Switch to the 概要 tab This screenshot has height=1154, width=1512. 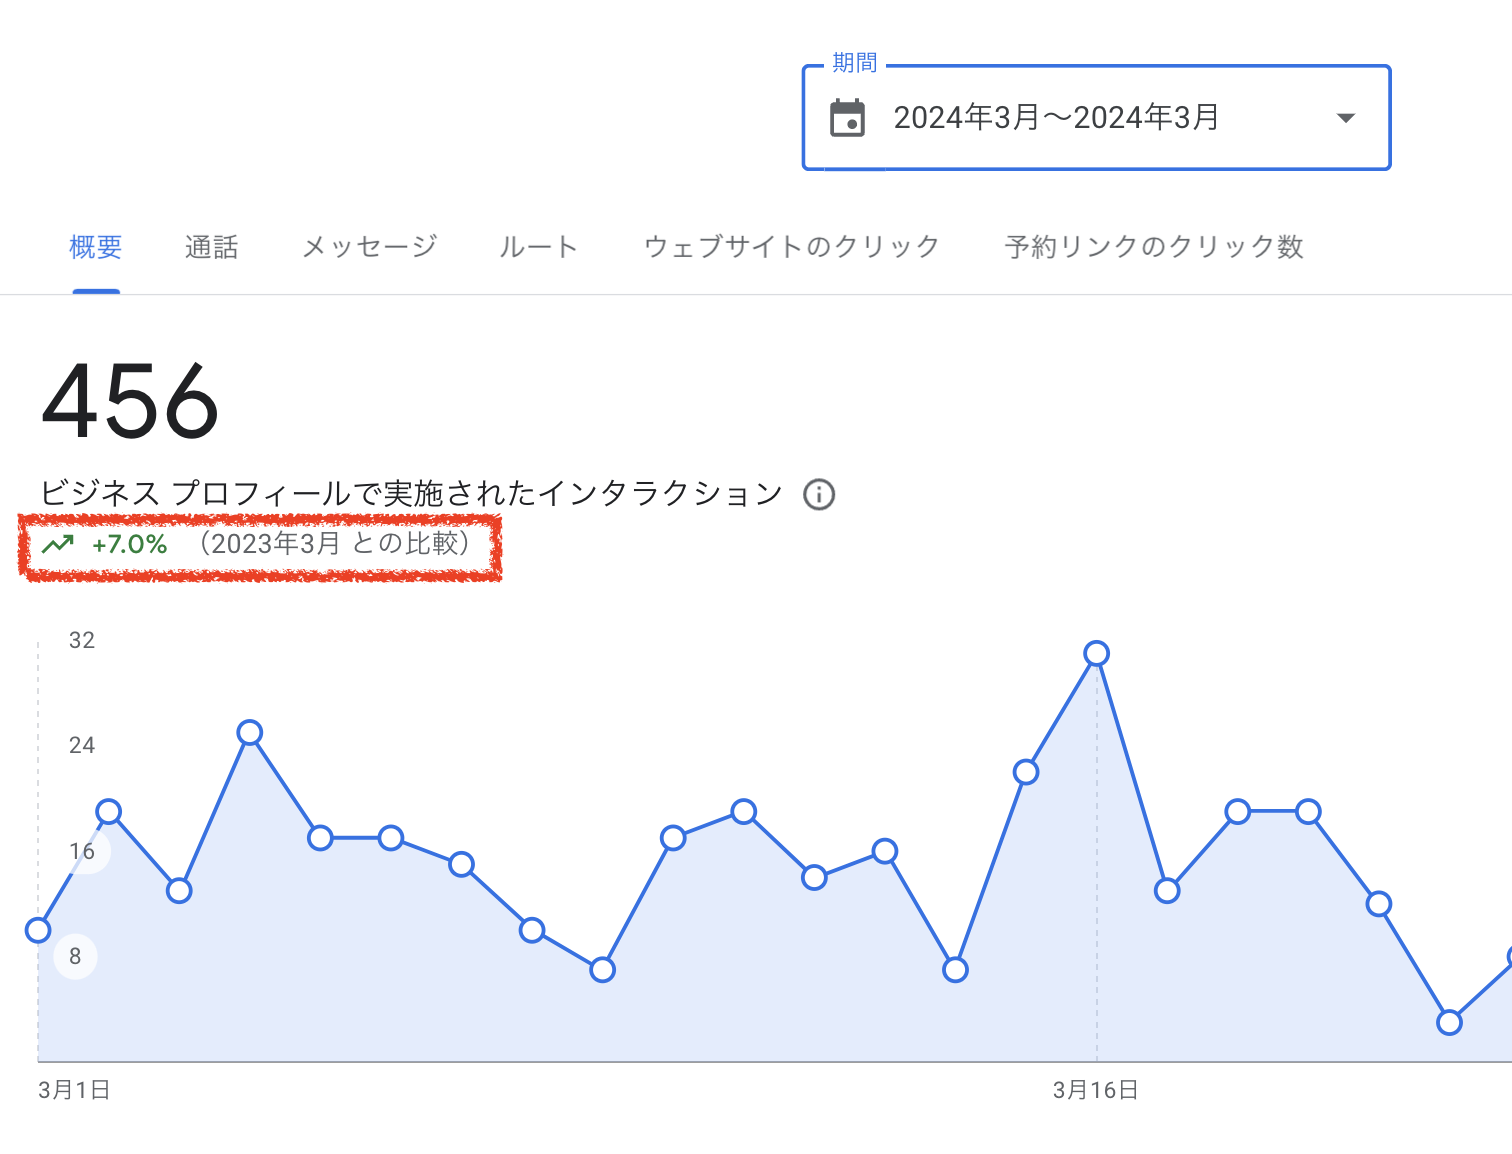coord(96,247)
